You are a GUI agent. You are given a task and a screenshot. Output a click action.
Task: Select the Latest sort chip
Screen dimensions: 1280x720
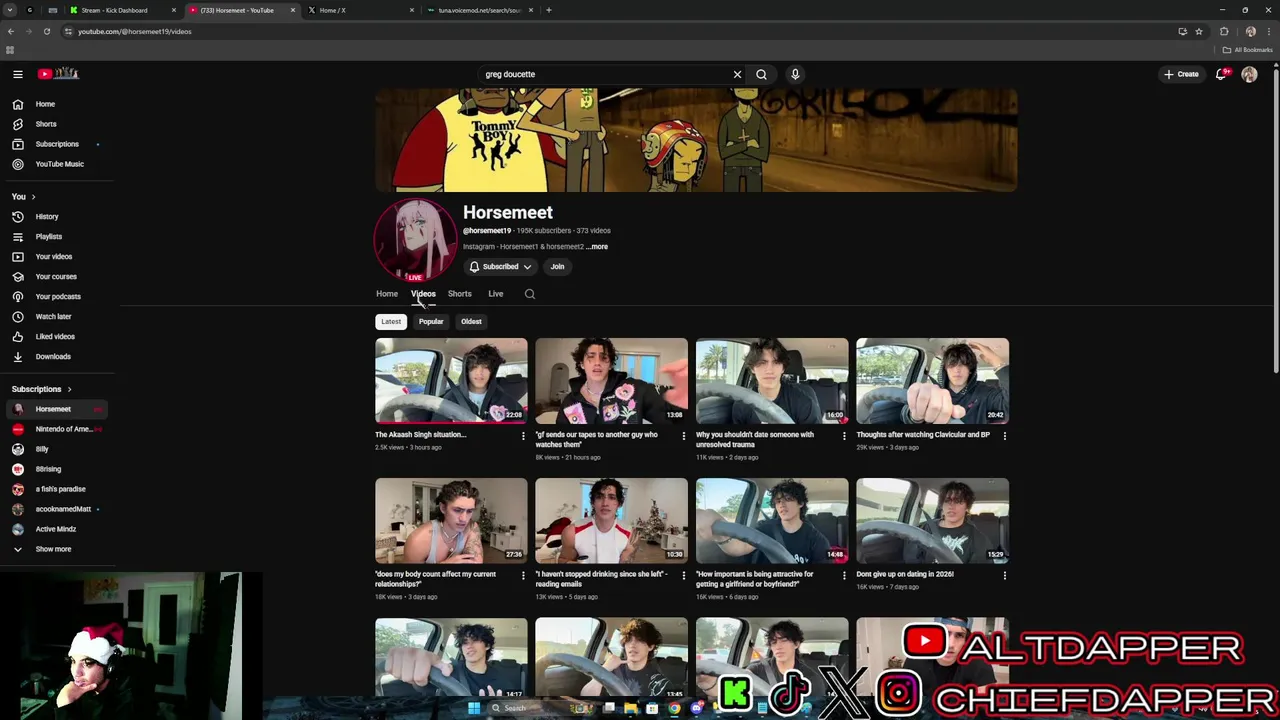pos(391,322)
